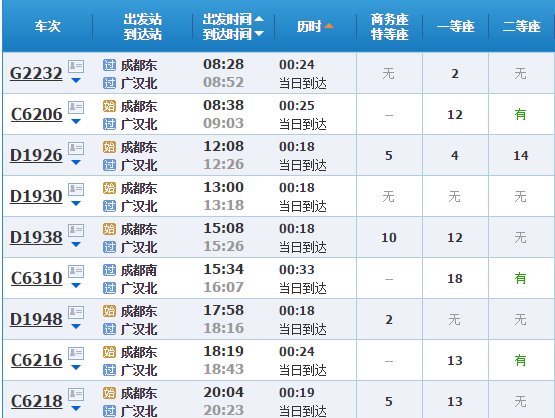The image size is (555, 418).
Task: Expand the blue arrow under C6218
Action: pos(76,409)
